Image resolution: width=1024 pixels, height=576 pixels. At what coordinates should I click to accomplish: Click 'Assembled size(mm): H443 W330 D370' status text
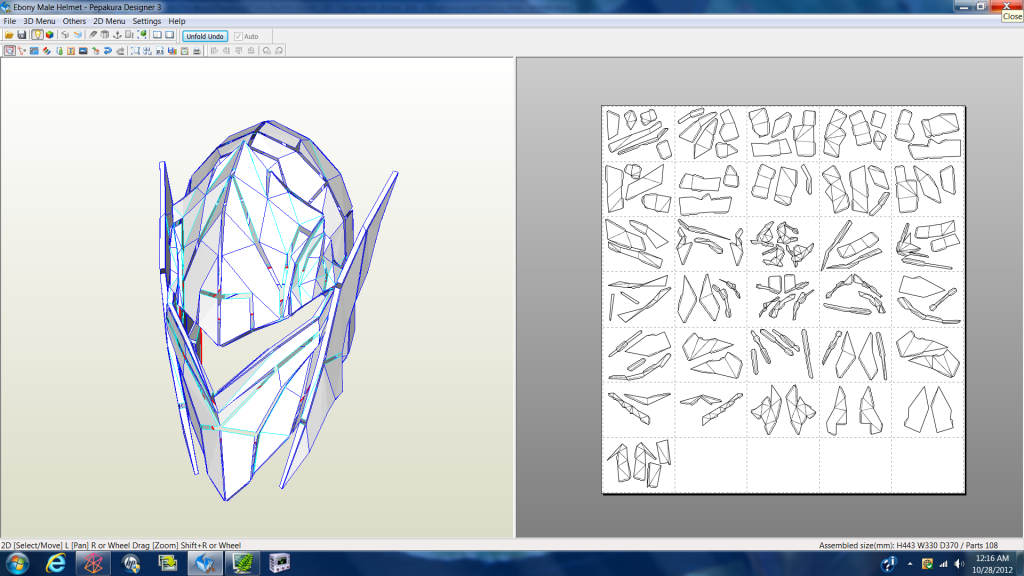889,545
